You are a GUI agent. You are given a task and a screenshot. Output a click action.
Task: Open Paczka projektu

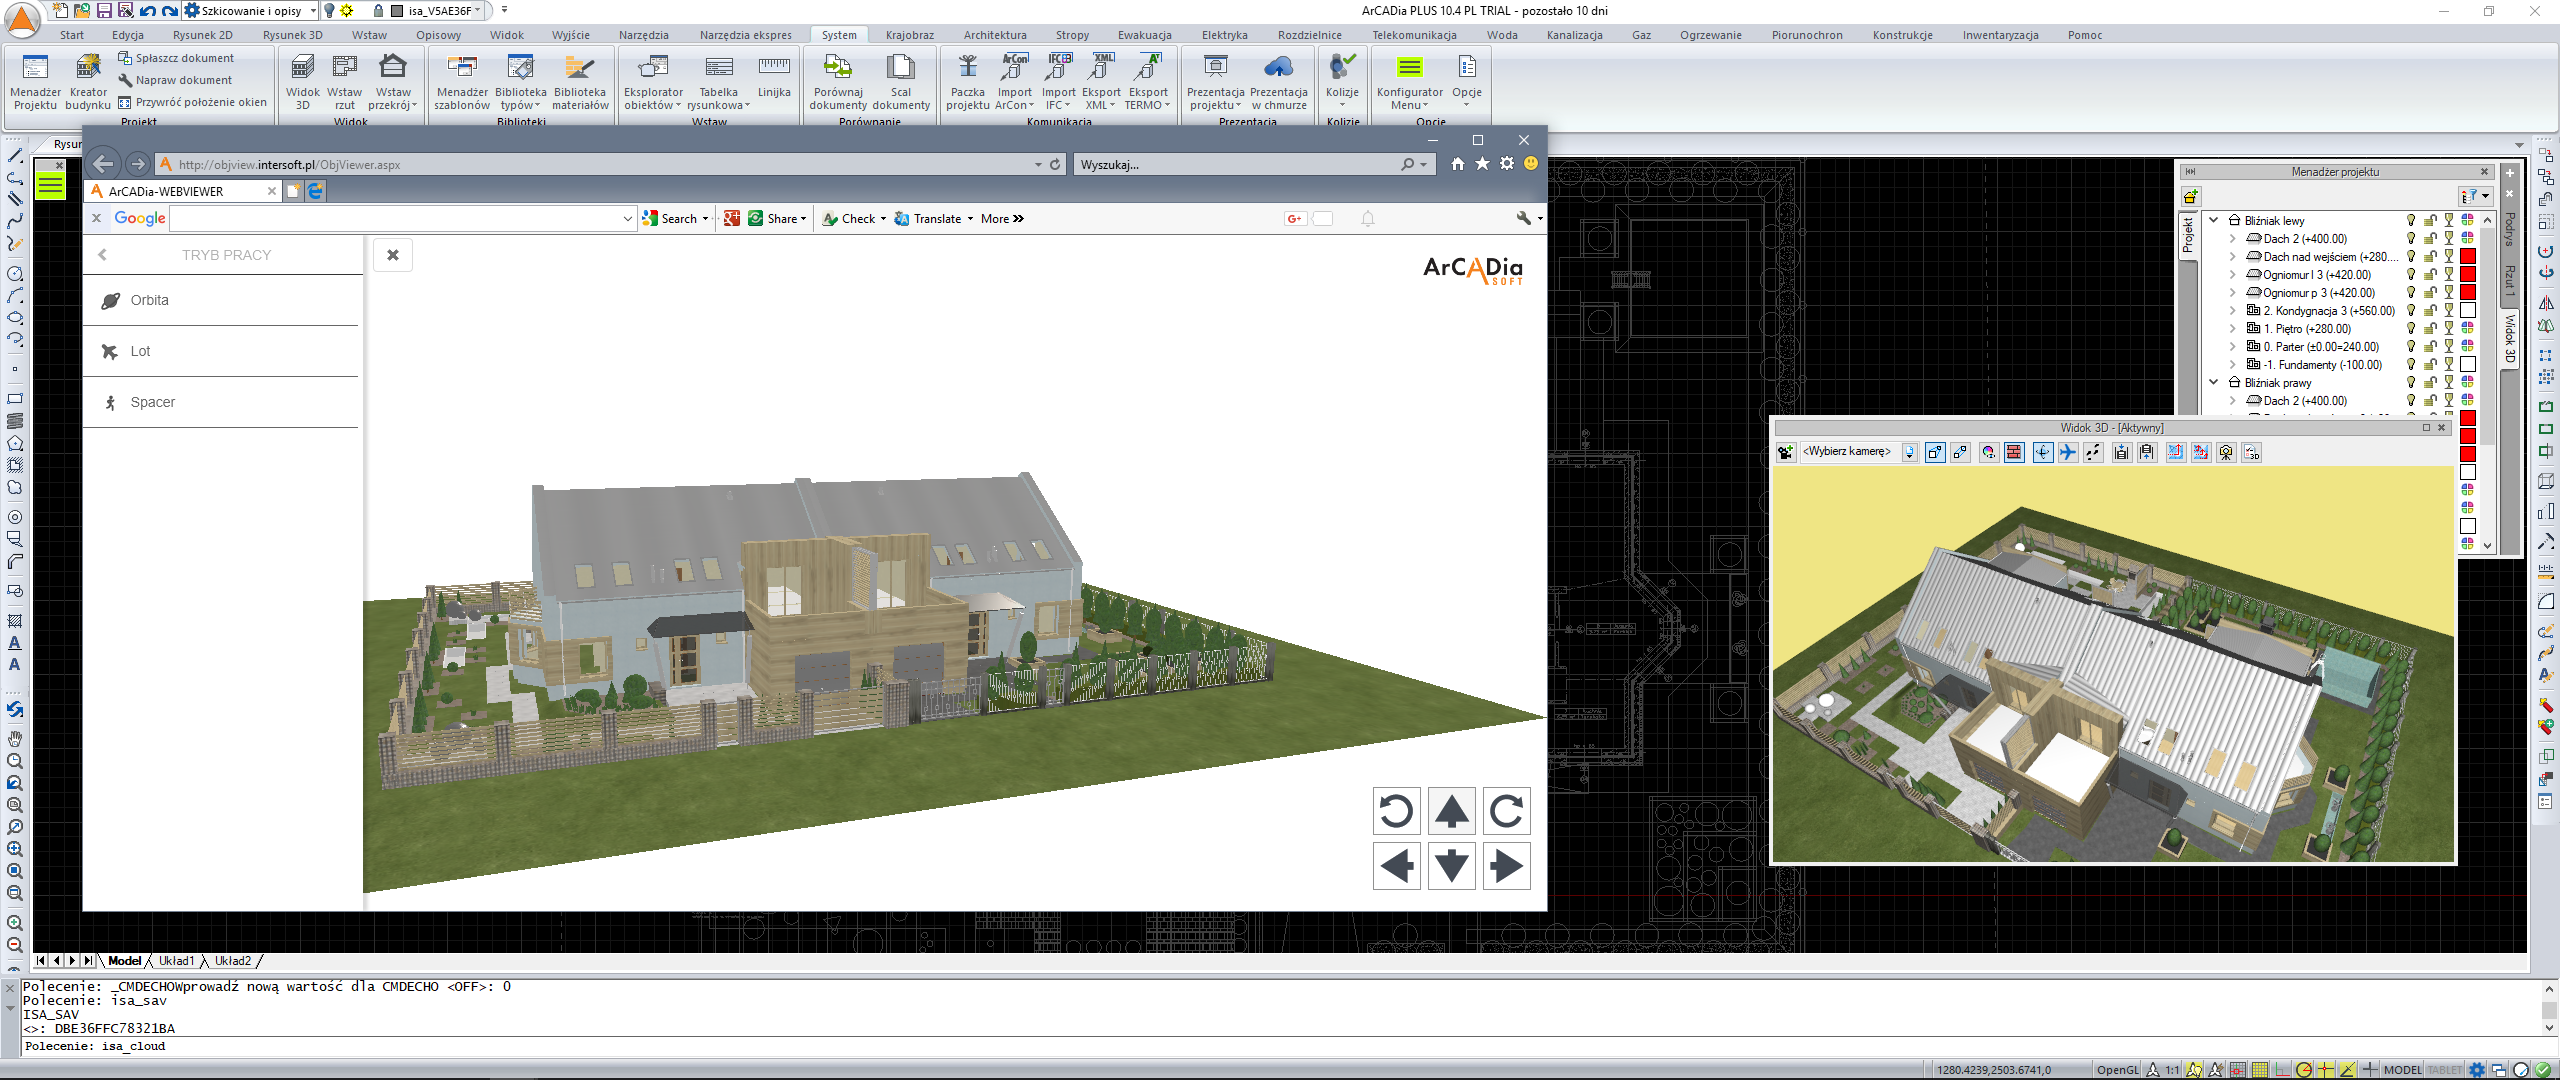pyautogui.click(x=967, y=81)
